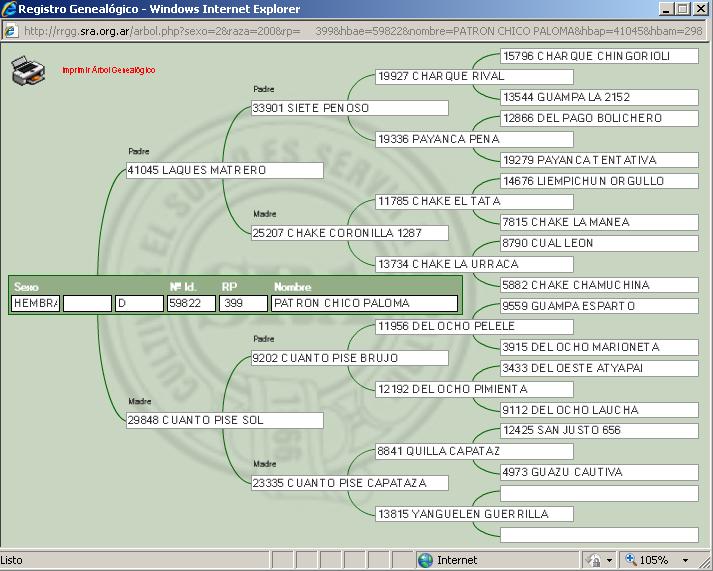The height and width of the screenshot is (571, 713).
Task: Click the page icon beside the URL
Action: point(11,30)
